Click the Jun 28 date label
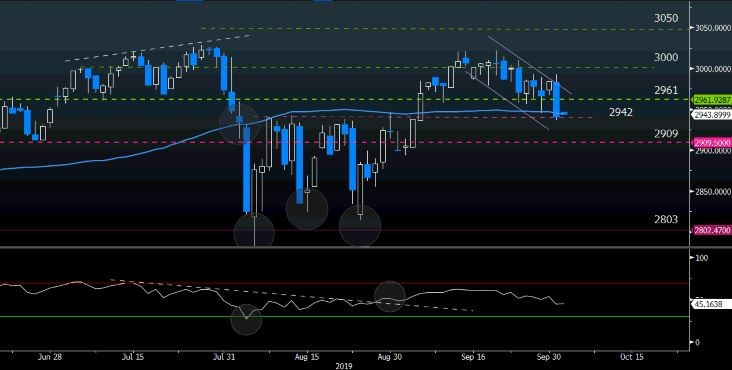Screen dimensions: 732x370 [x=50, y=357]
